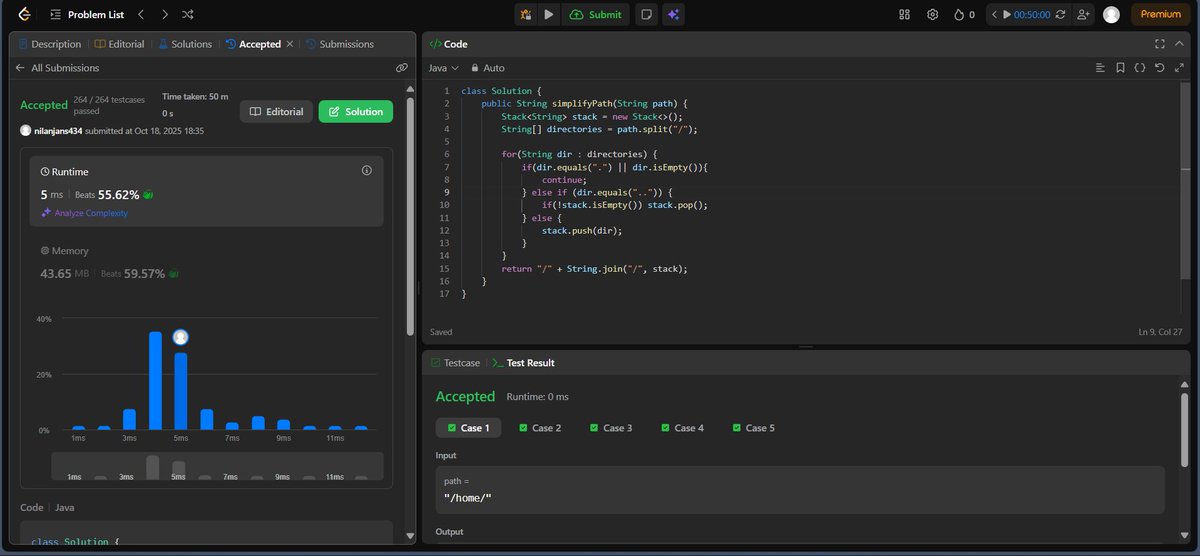1200x556 pixels.
Task: Go to the previous problem arrow
Action: point(141,15)
